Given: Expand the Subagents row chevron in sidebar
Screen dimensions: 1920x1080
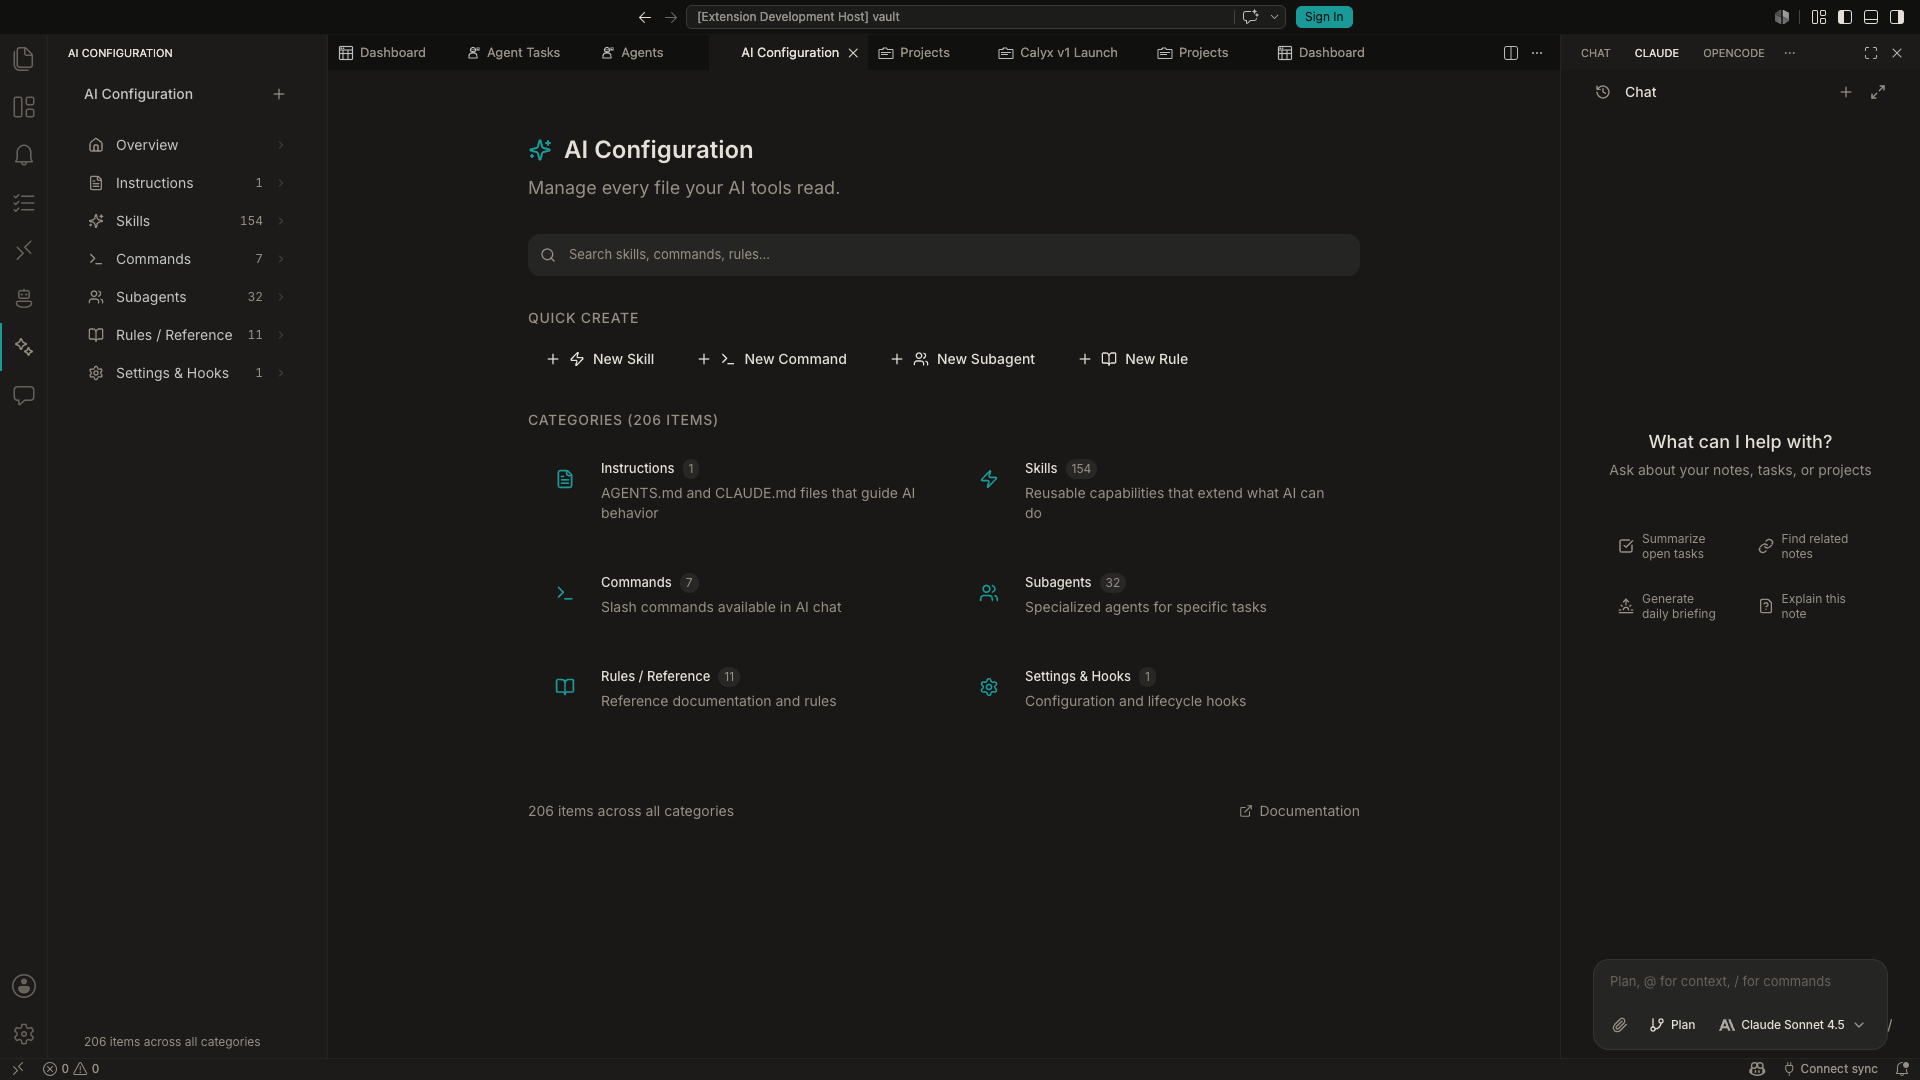Looking at the screenshot, I should 281,297.
